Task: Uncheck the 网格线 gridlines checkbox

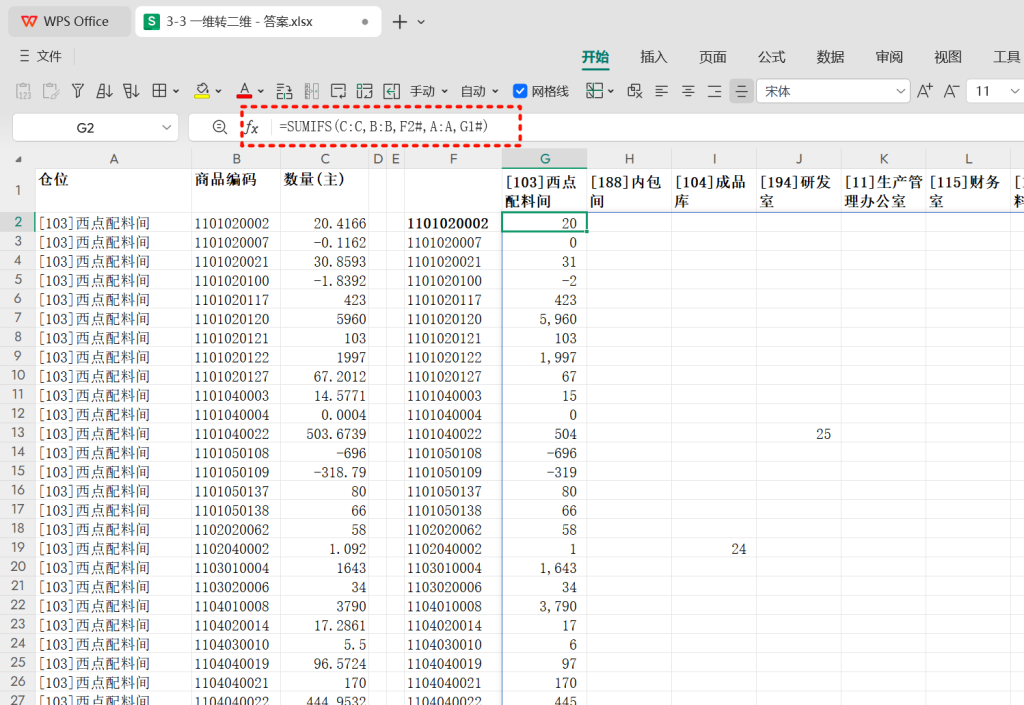Action: coord(520,91)
